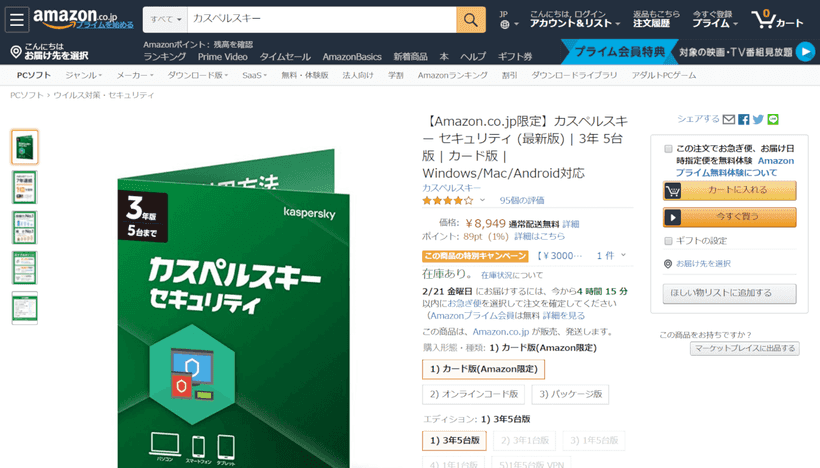Check the お急ぎ便 free trial checkbox
820x468 pixels.
[668, 149]
